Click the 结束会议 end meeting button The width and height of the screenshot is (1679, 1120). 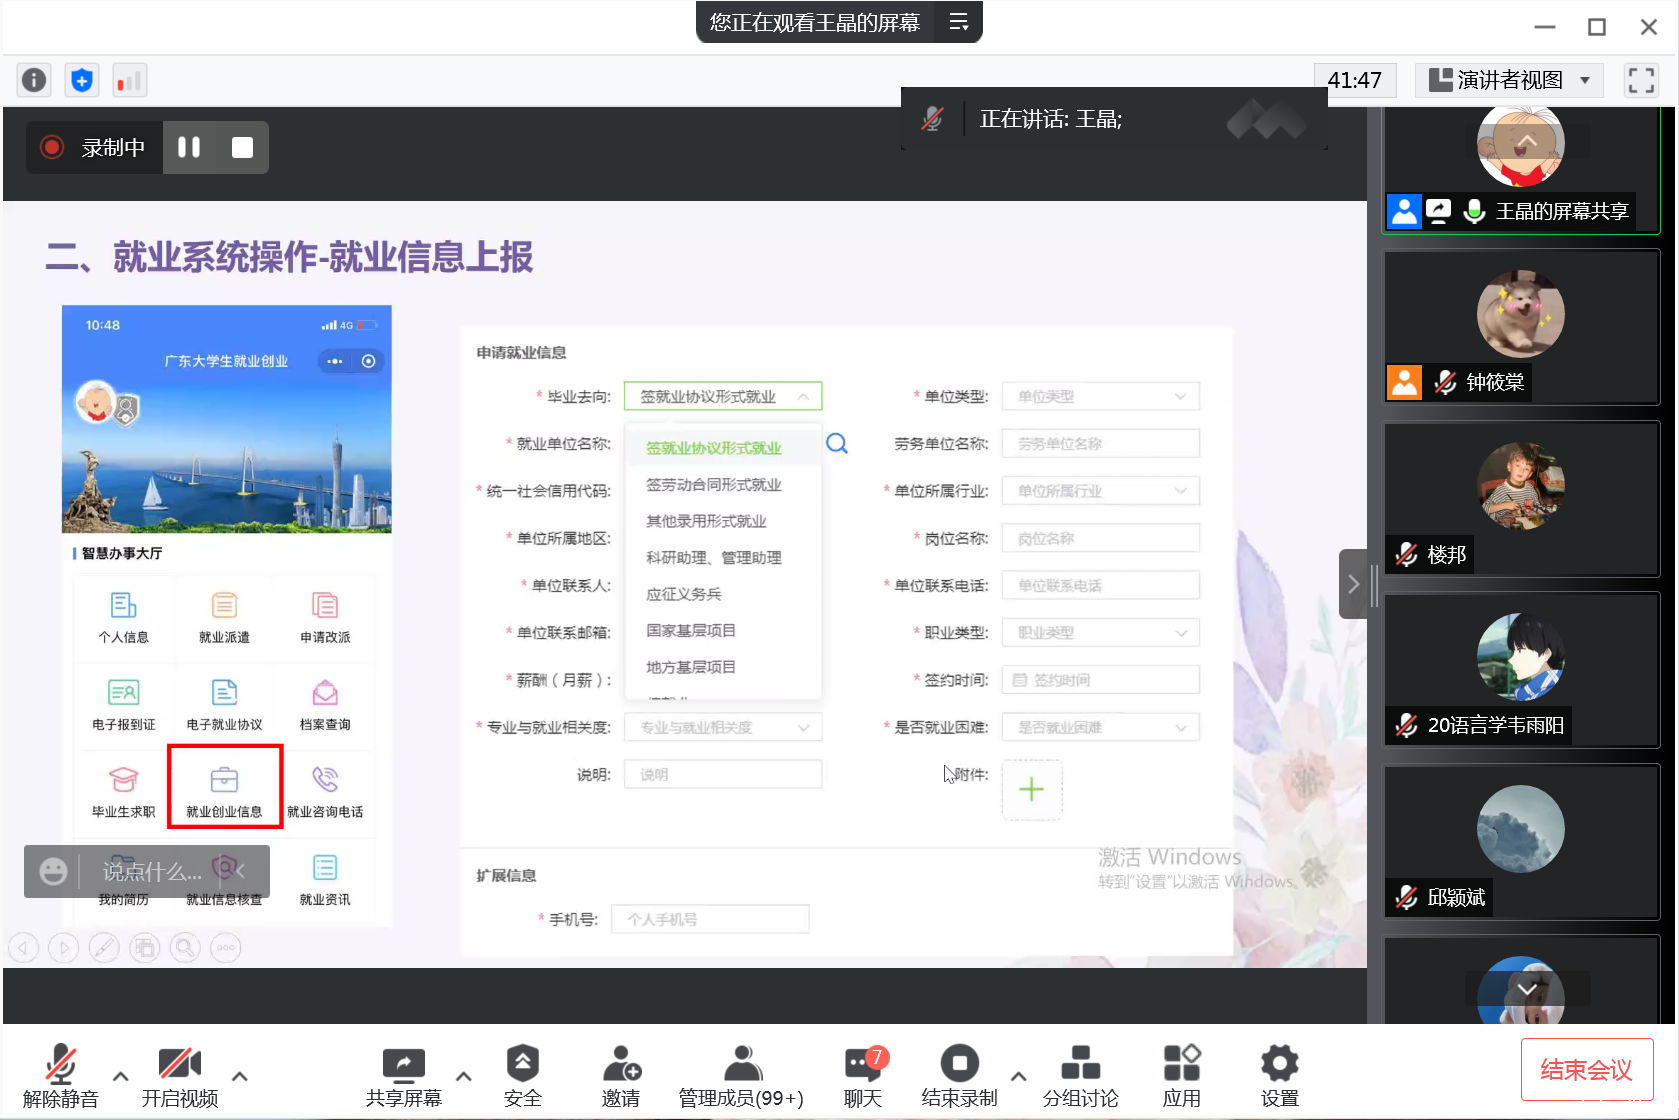[1586, 1070]
